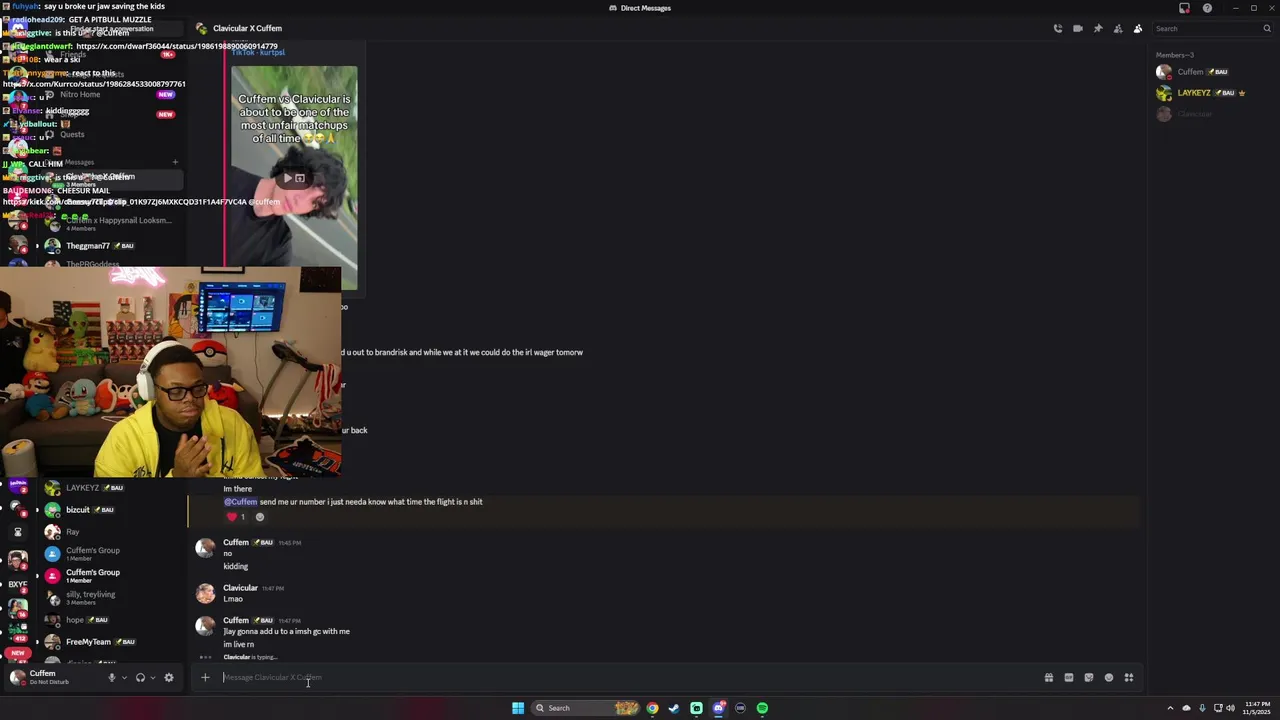The width and height of the screenshot is (1280, 720).
Task: Add friends to DM icon
Action: pos(1118,28)
